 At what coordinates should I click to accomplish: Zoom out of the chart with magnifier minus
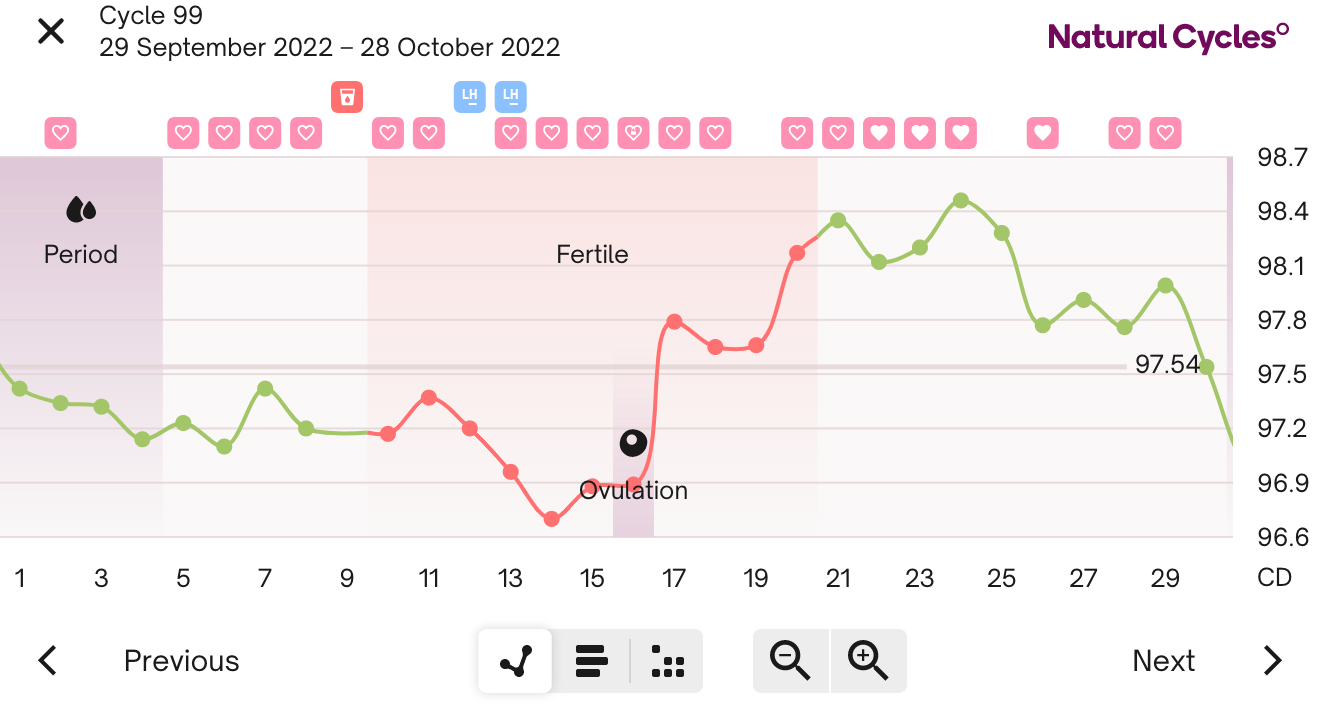(x=790, y=660)
